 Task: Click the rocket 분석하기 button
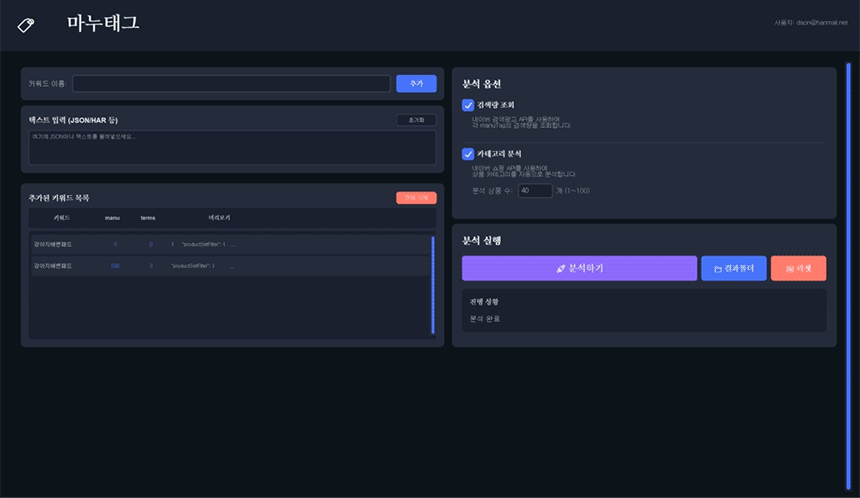pos(579,268)
